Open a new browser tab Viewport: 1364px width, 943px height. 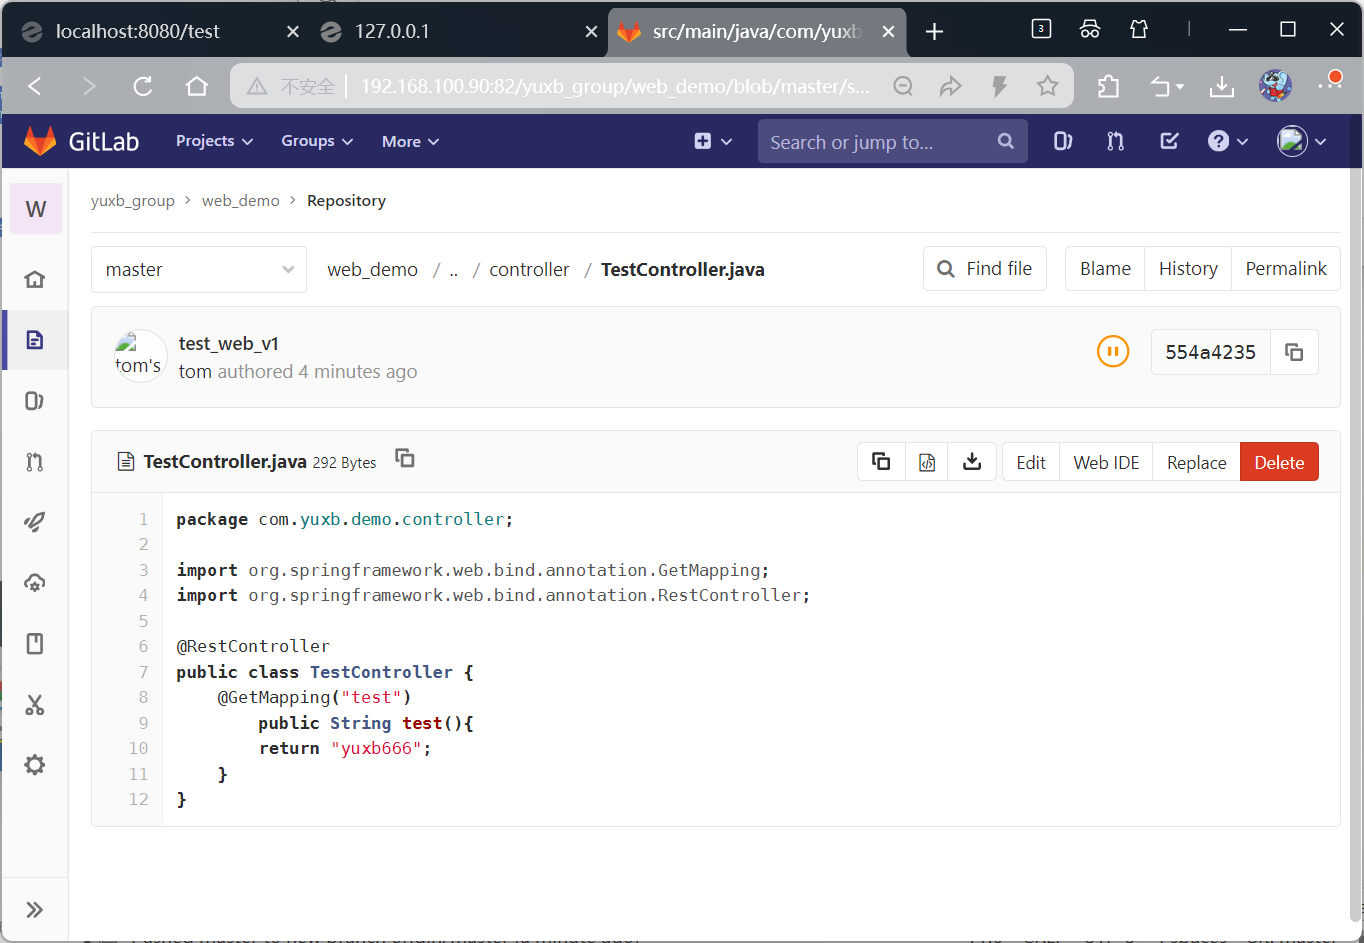click(x=934, y=32)
